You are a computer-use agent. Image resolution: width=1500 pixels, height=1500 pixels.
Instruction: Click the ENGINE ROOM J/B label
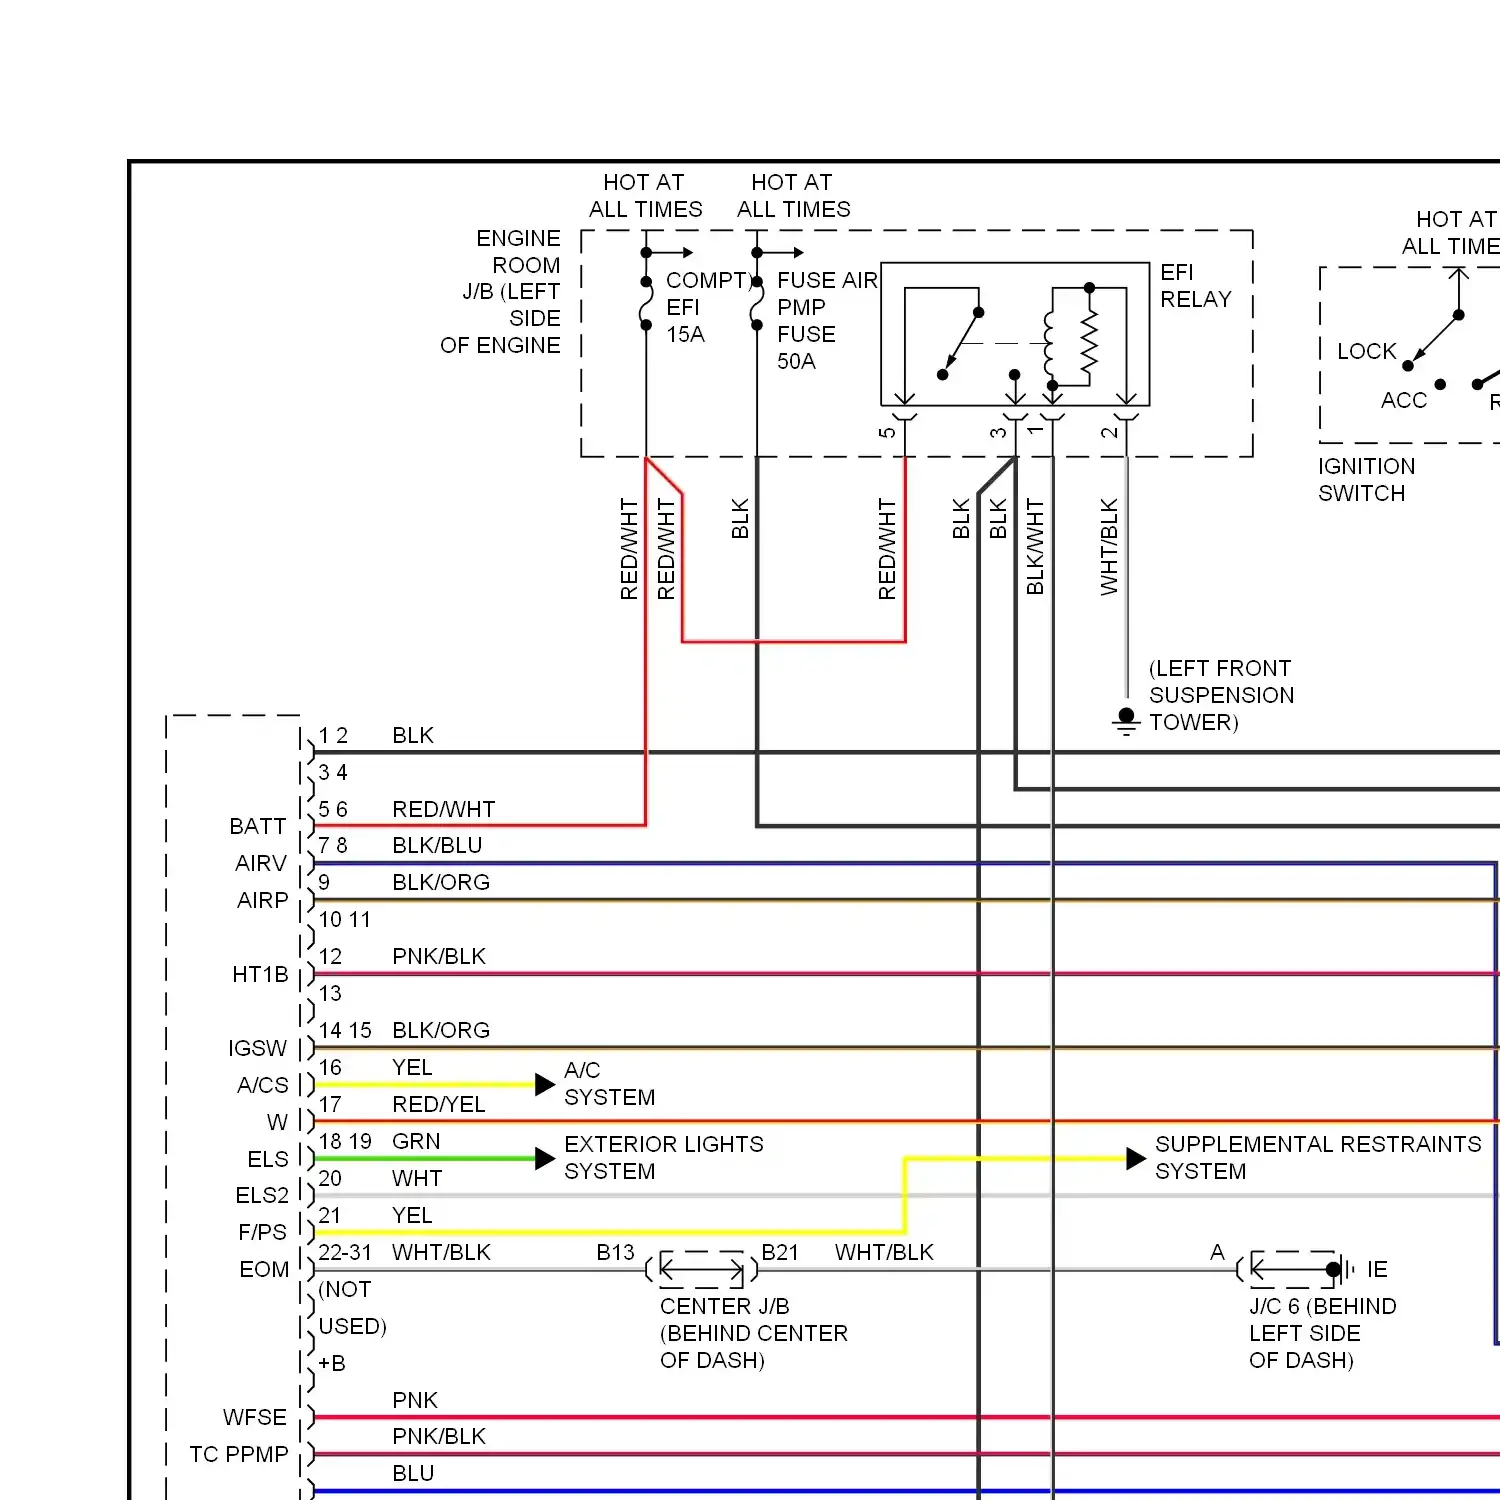click(500, 291)
